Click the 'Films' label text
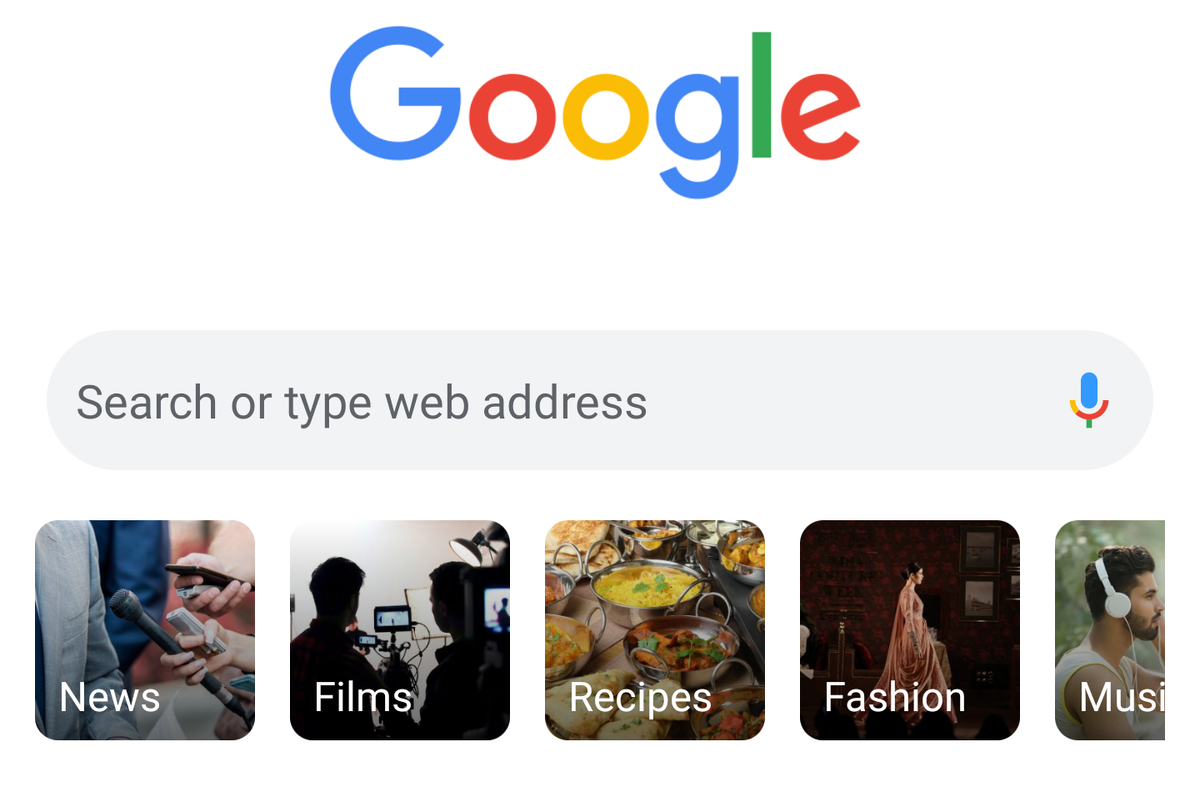The width and height of the screenshot is (1200, 802). 363,697
